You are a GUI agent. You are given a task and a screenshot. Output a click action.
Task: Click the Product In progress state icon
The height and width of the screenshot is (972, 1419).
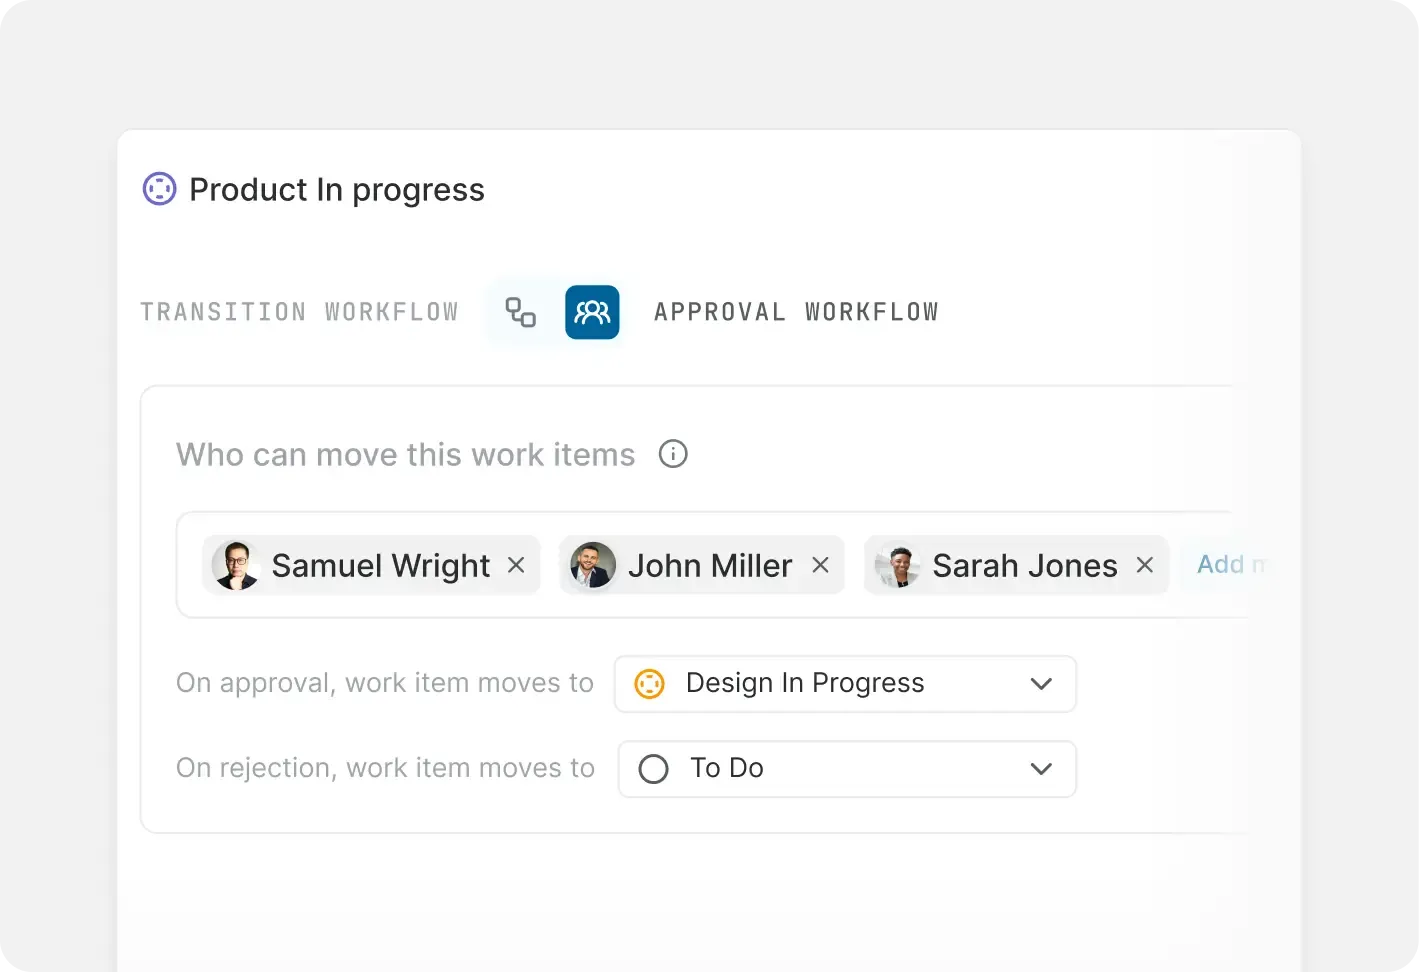[160, 189]
